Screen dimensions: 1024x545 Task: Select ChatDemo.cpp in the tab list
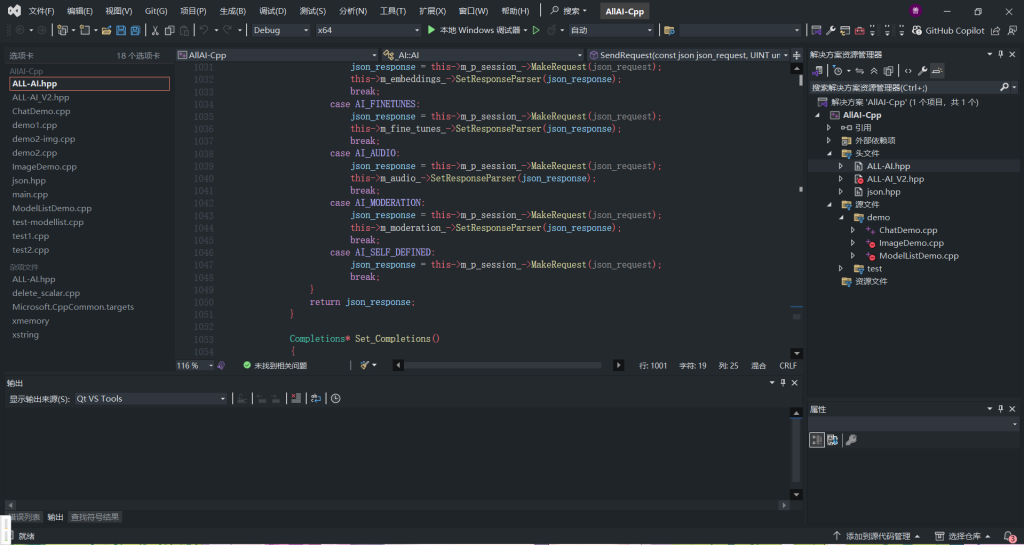click(x=41, y=111)
